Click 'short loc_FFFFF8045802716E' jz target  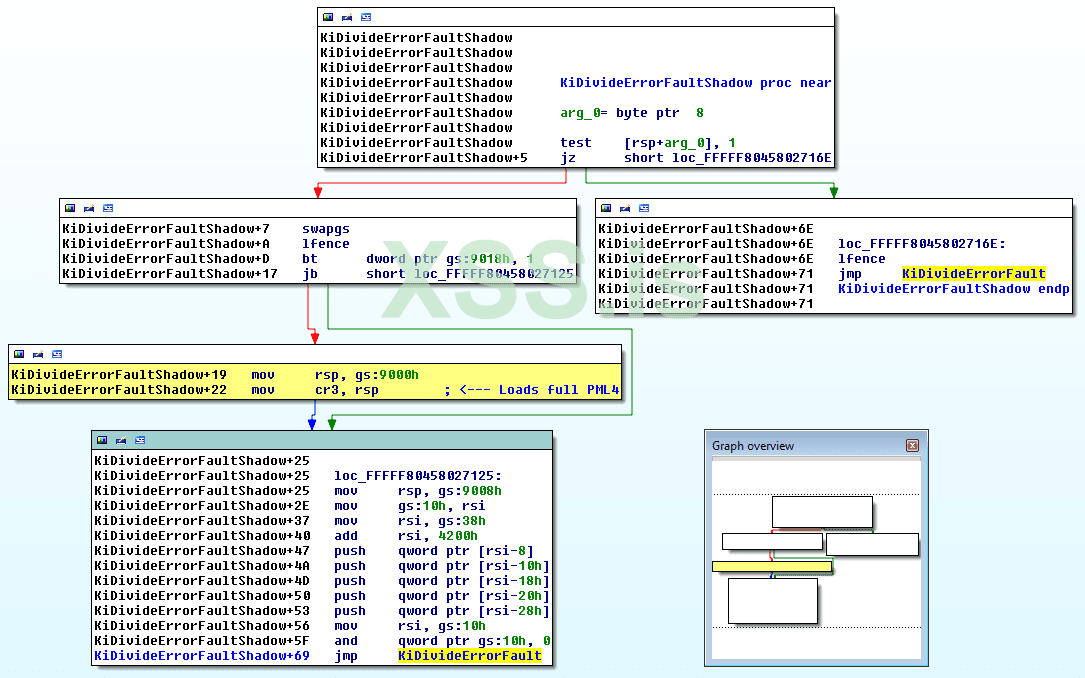point(727,158)
